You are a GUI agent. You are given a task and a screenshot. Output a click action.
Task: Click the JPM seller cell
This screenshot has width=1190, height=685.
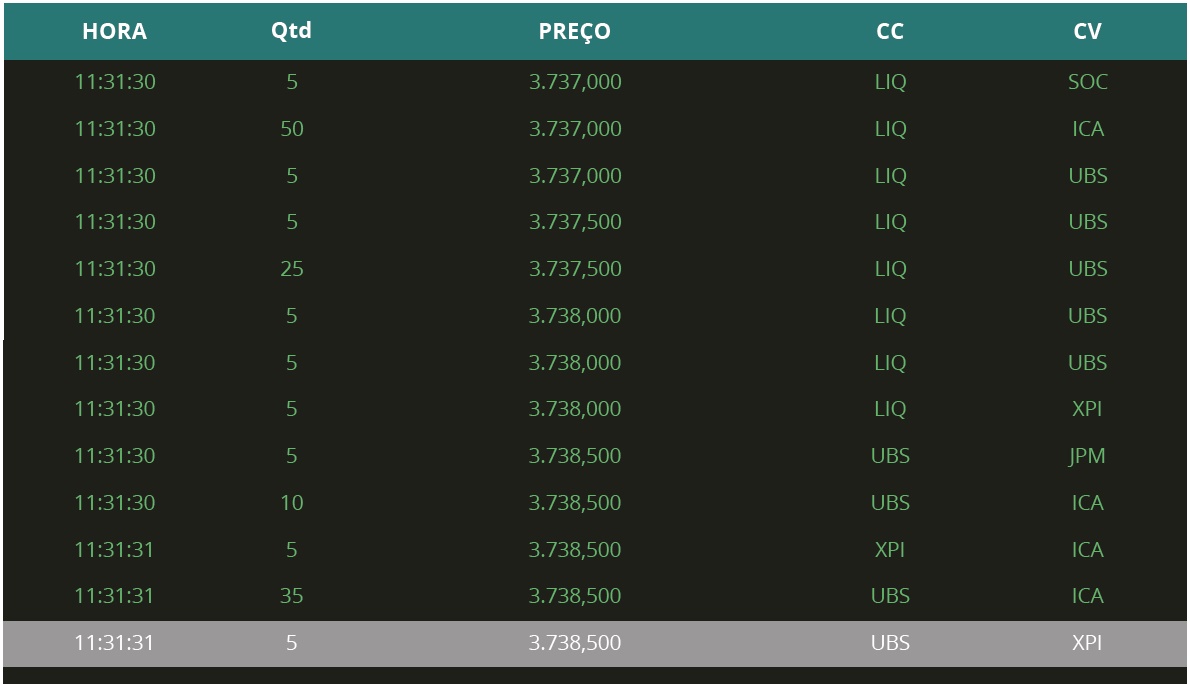[x=1088, y=456]
